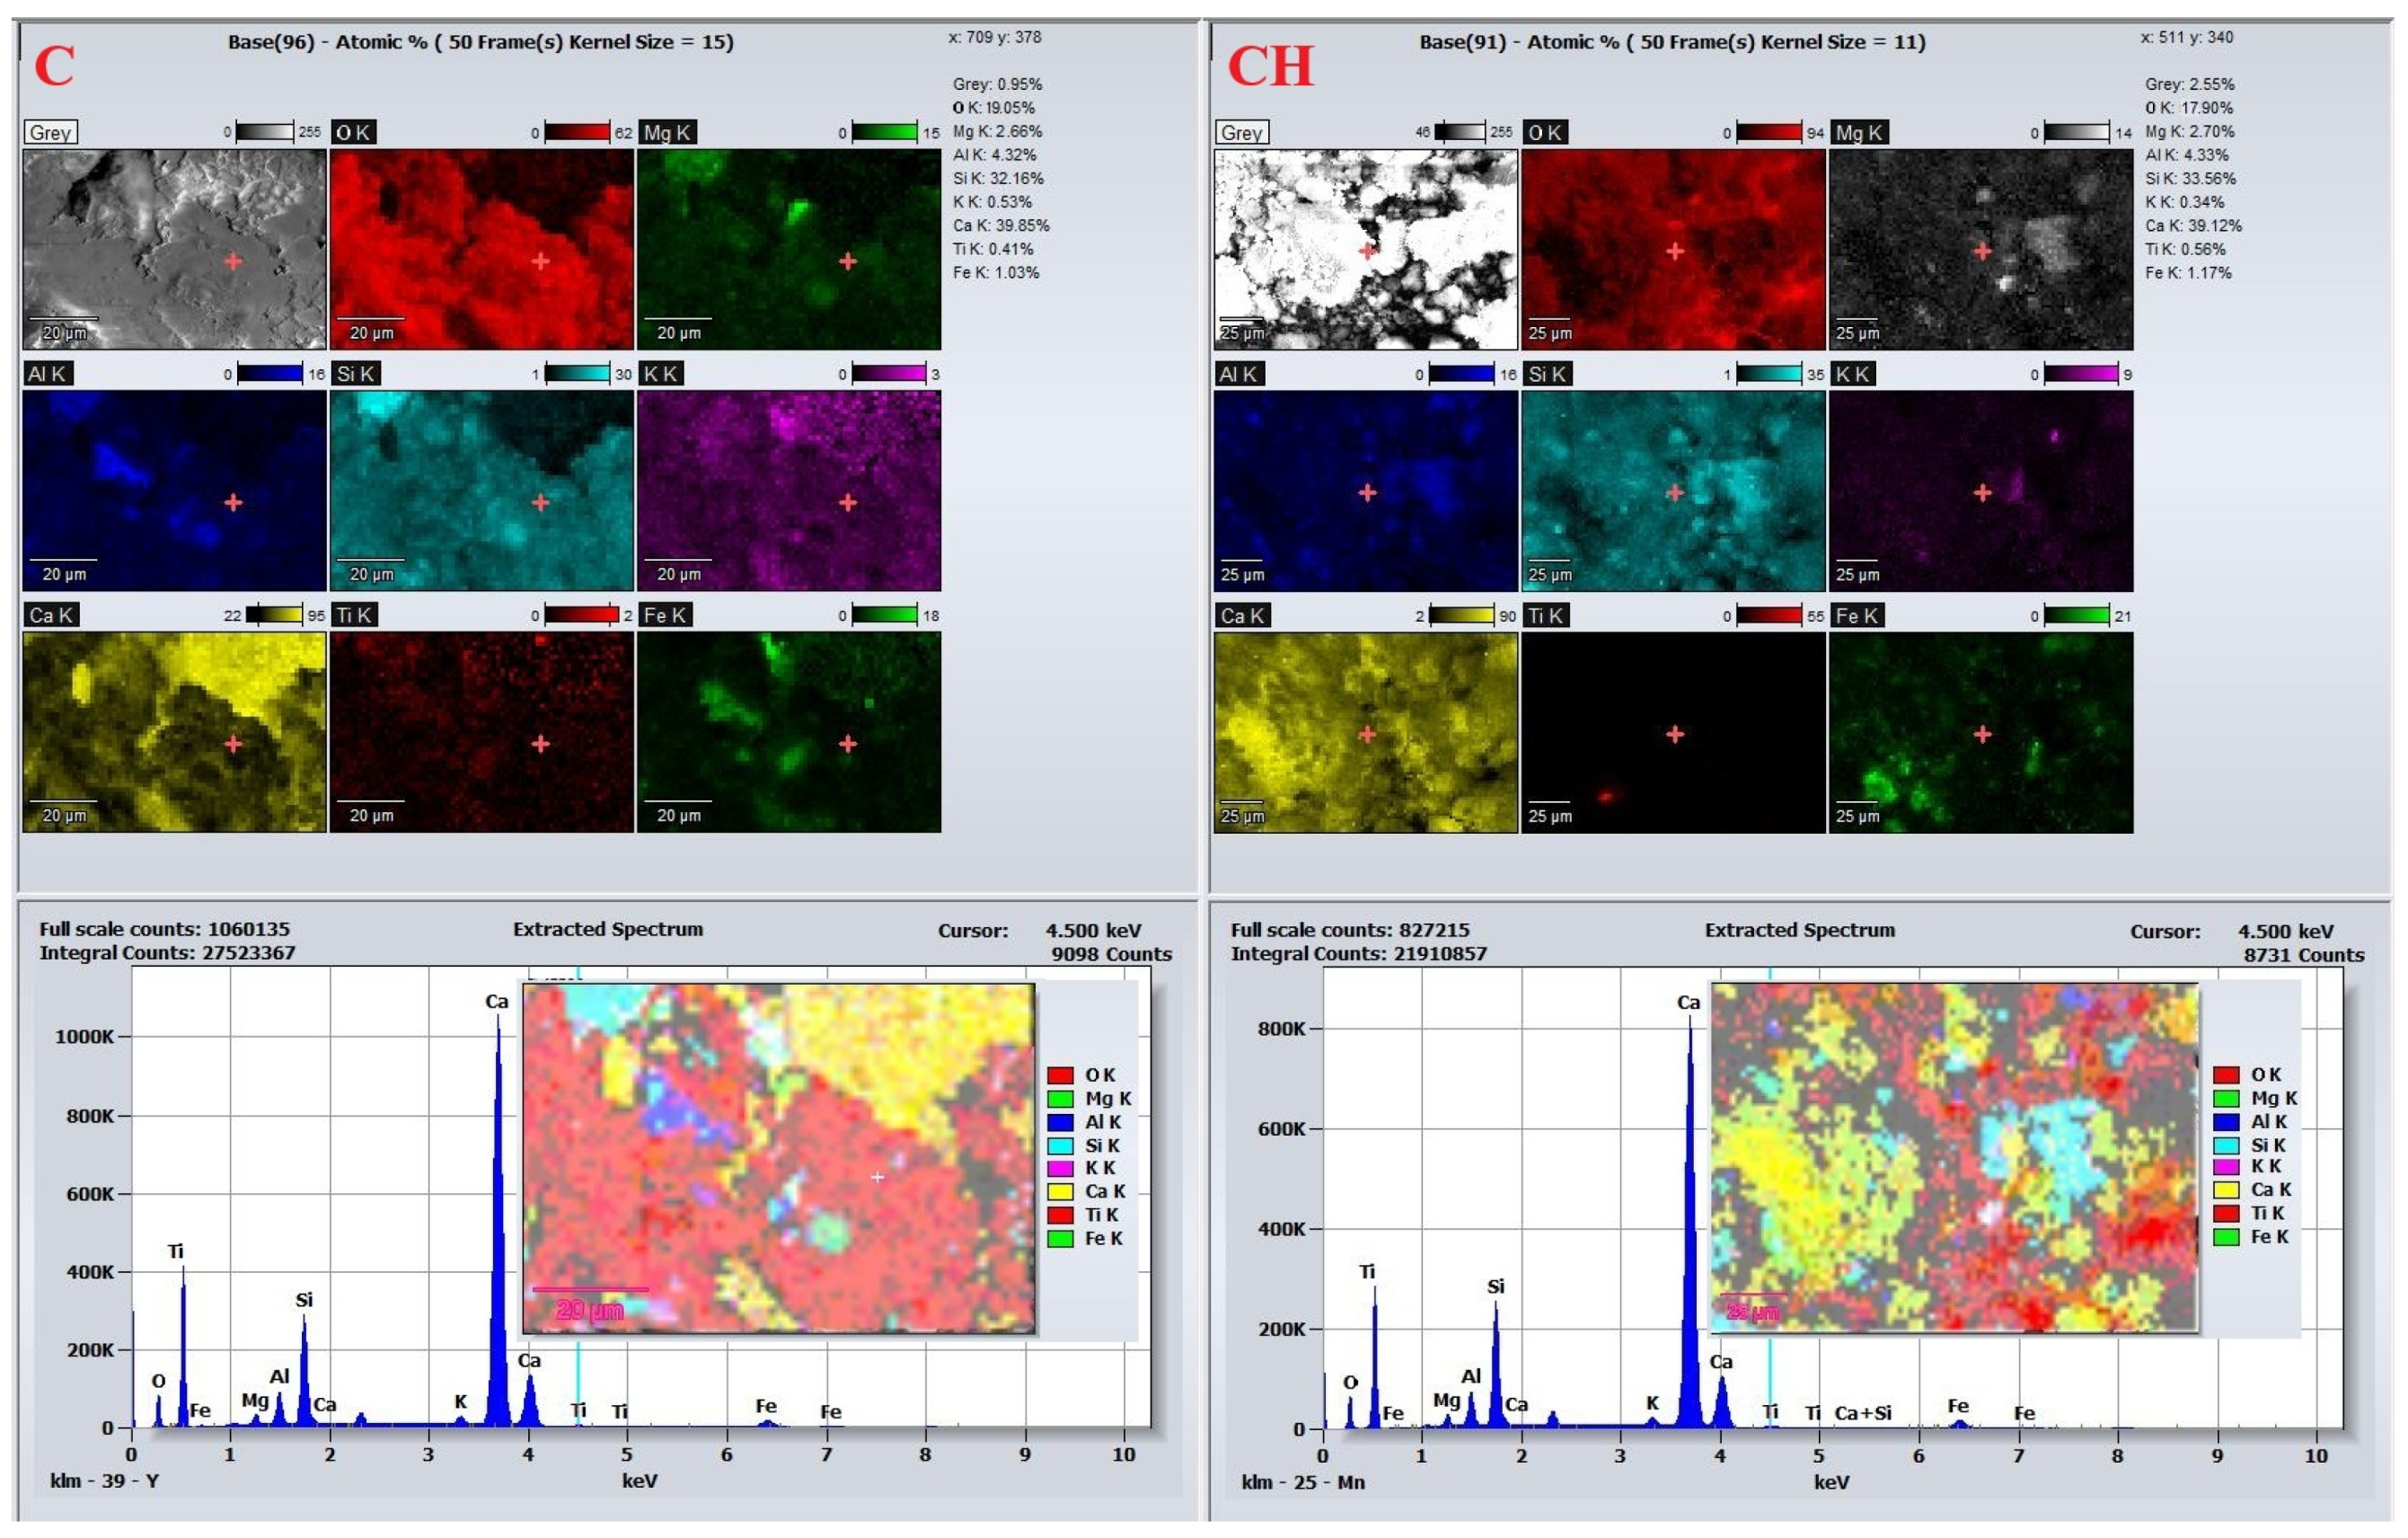The width and height of the screenshot is (2408, 1538).
Task: Select the Ti K map in panel C
Action: [481, 731]
